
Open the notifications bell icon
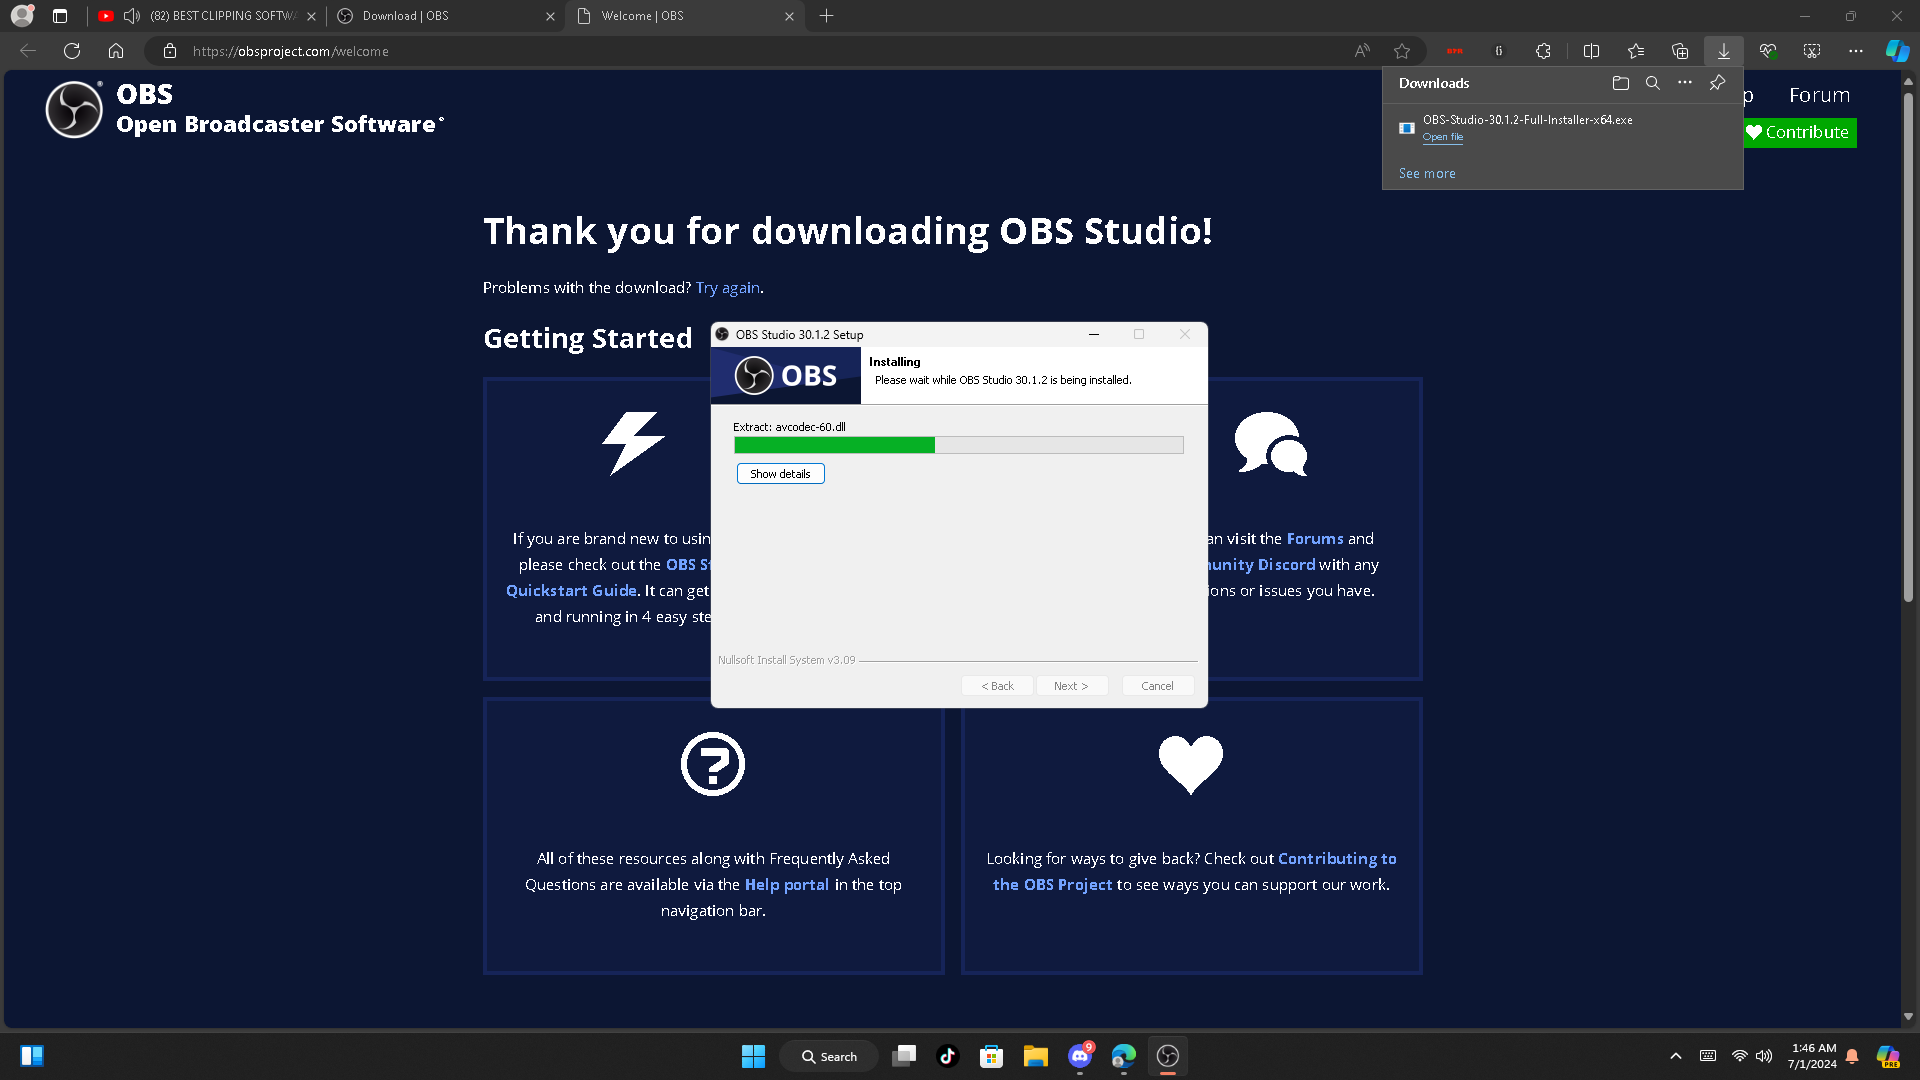(x=1852, y=1056)
